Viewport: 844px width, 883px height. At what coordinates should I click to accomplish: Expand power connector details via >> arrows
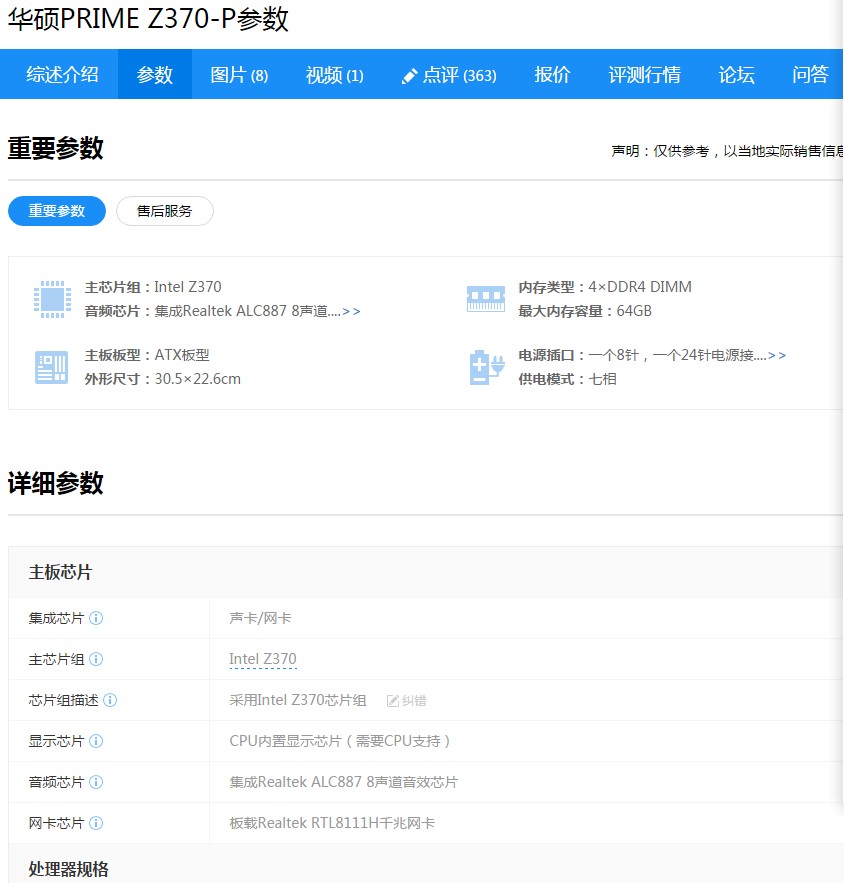pyautogui.click(x=777, y=355)
